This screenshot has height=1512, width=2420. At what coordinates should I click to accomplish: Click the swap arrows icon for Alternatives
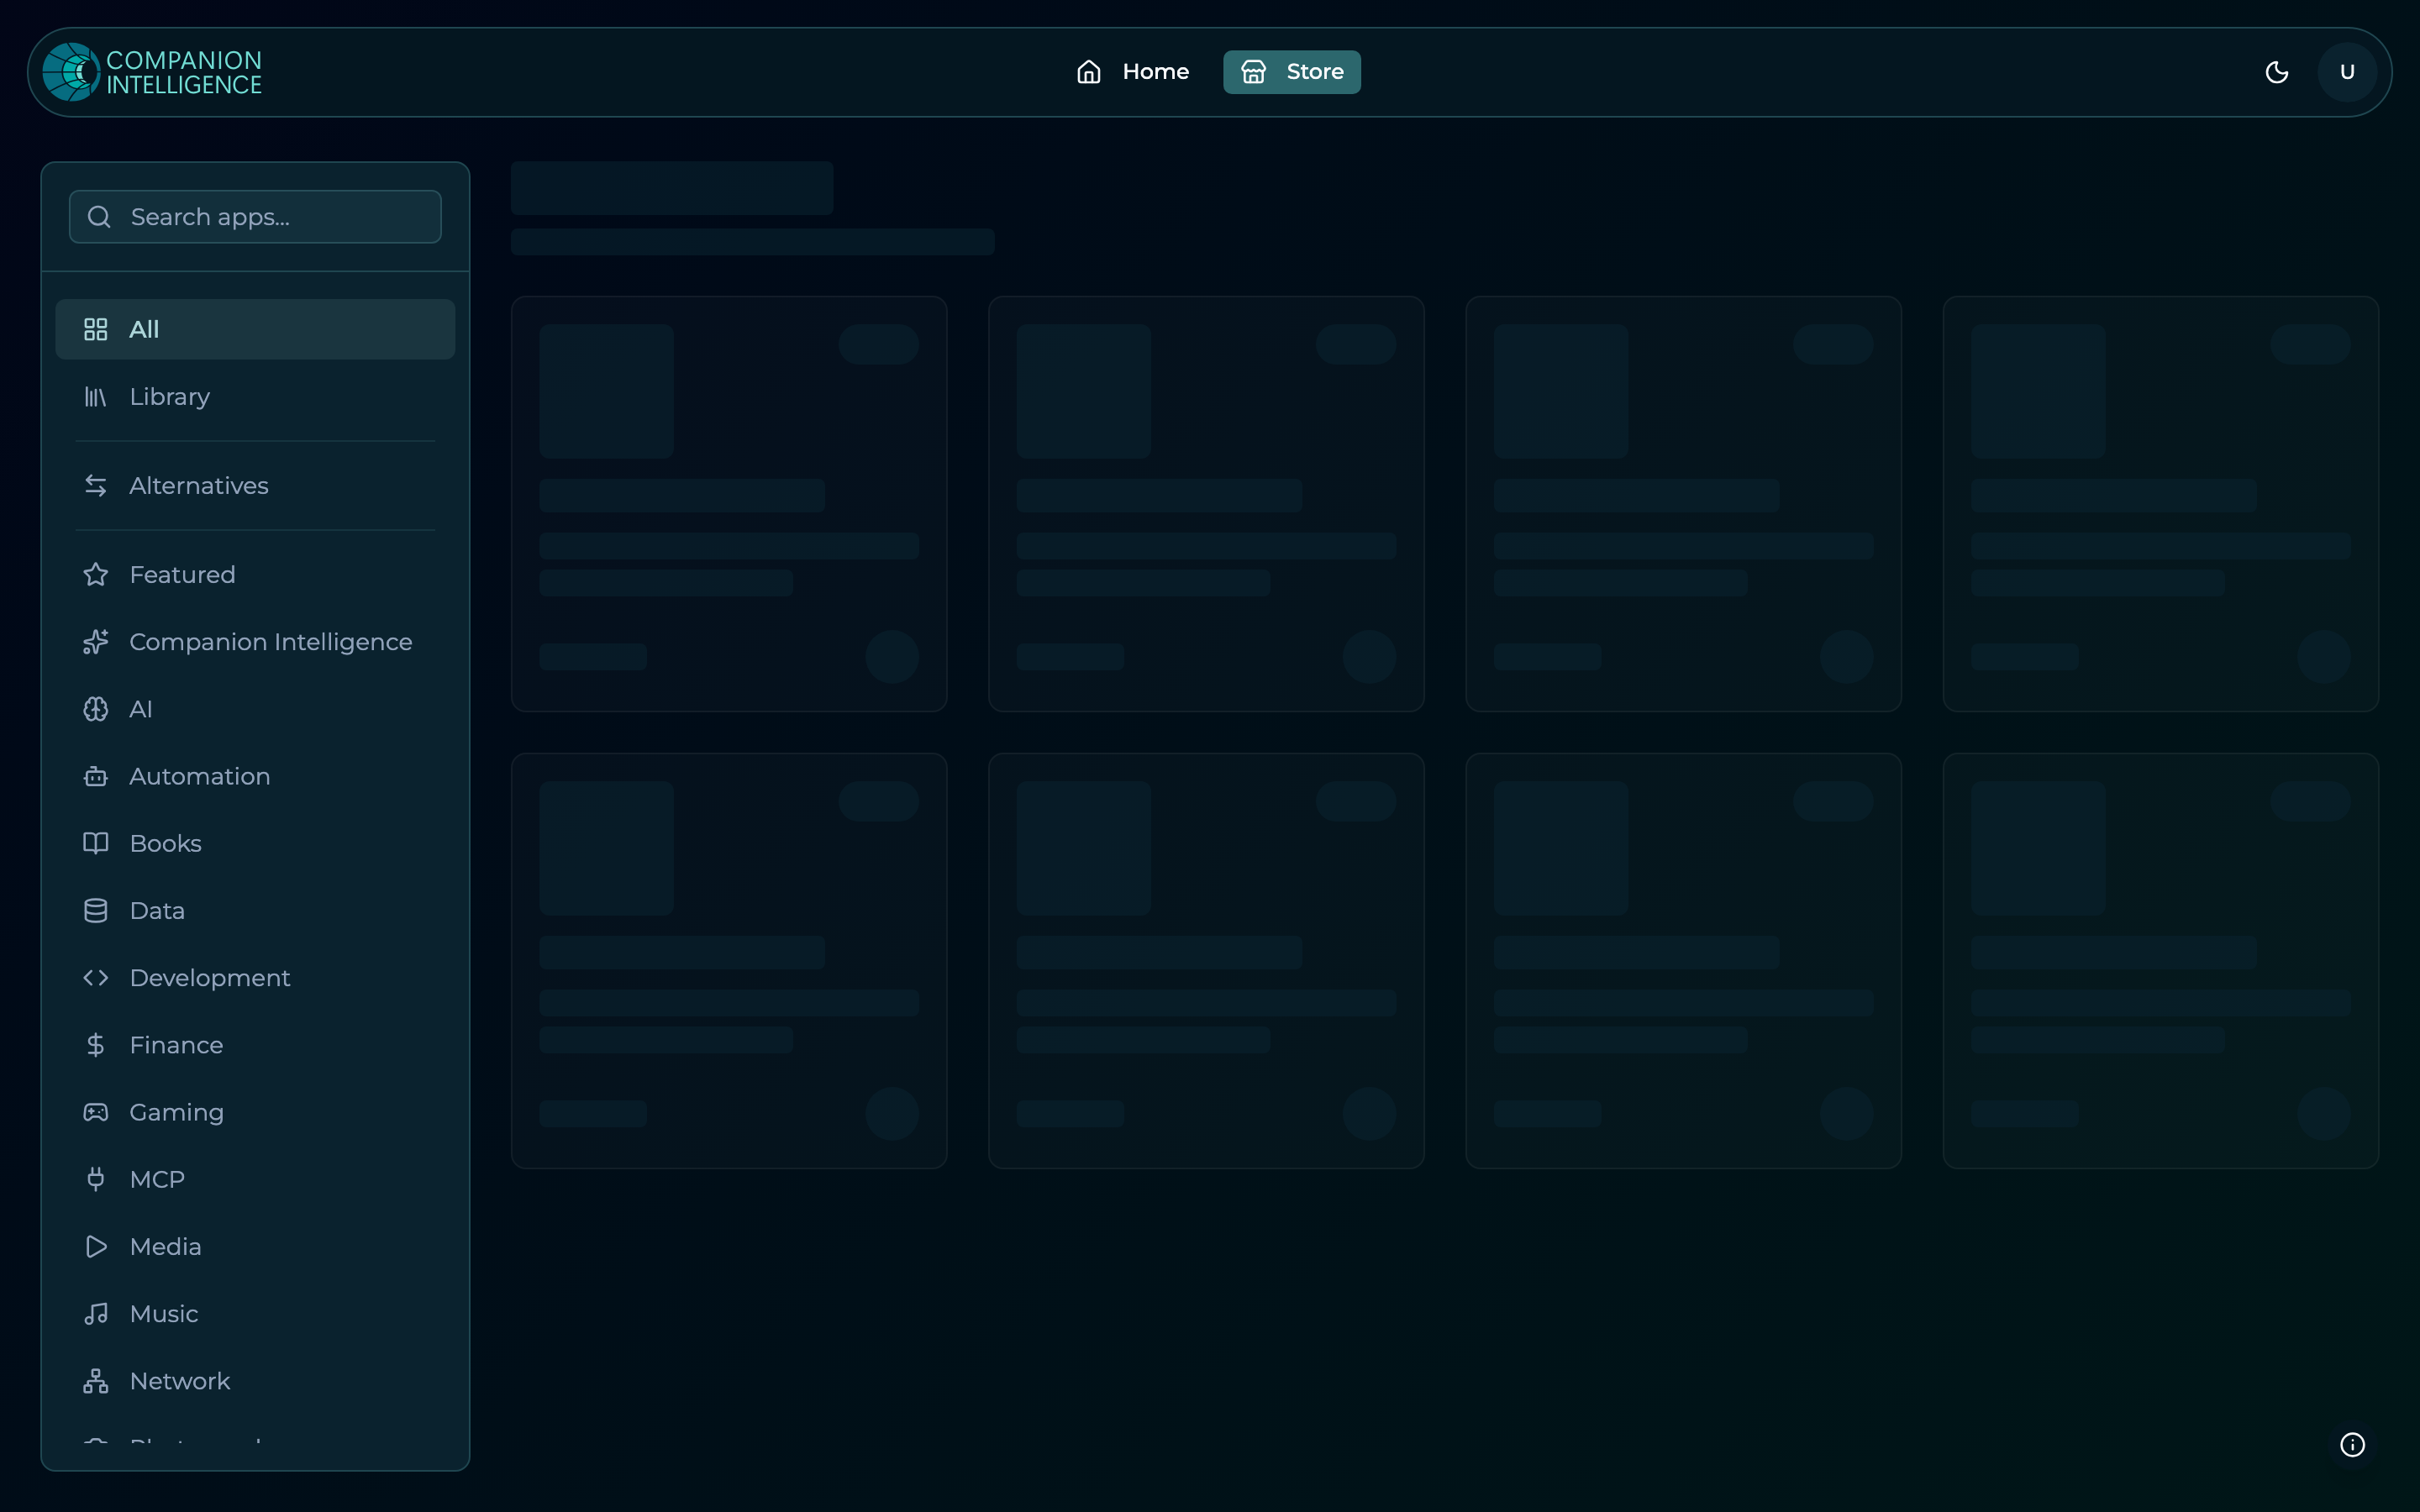[96, 486]
